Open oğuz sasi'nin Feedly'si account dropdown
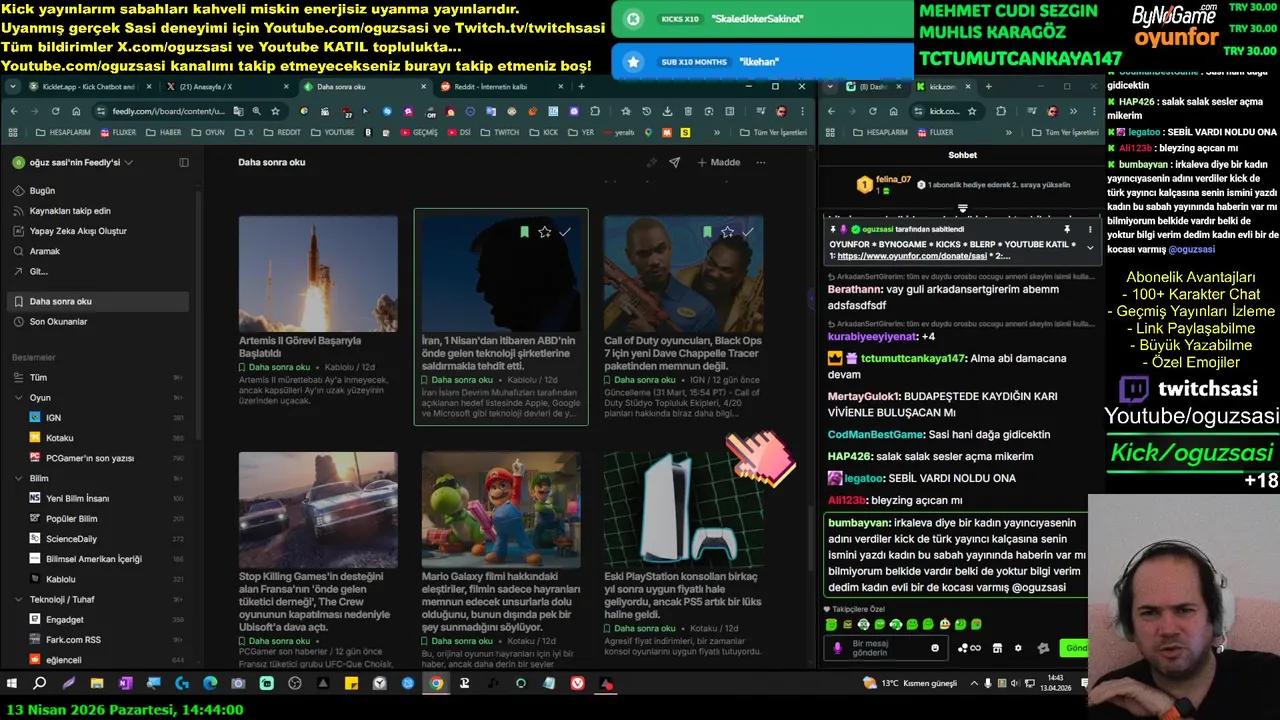This screenshot has height=720, width=1280. pyautogui.click(x=73, y=162)
